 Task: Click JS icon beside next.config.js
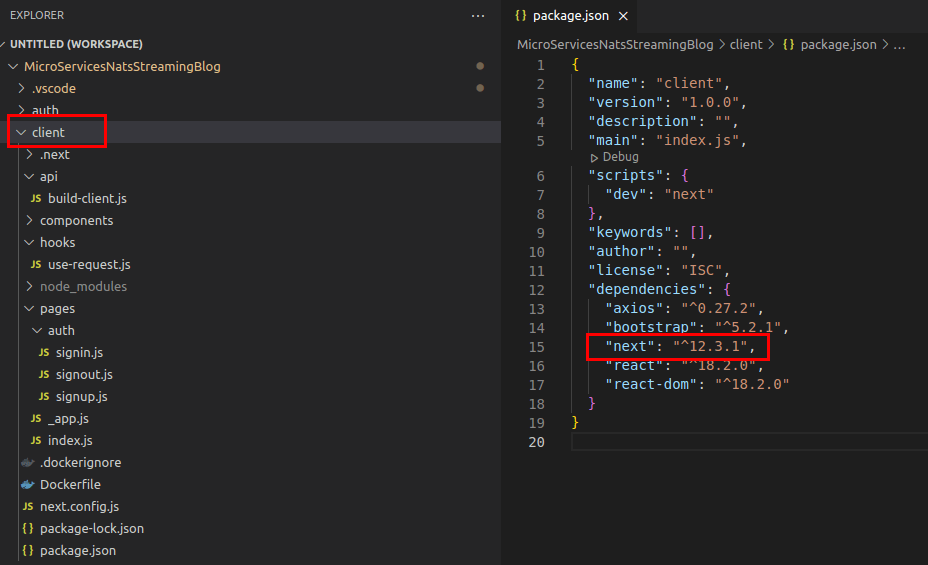28,506
